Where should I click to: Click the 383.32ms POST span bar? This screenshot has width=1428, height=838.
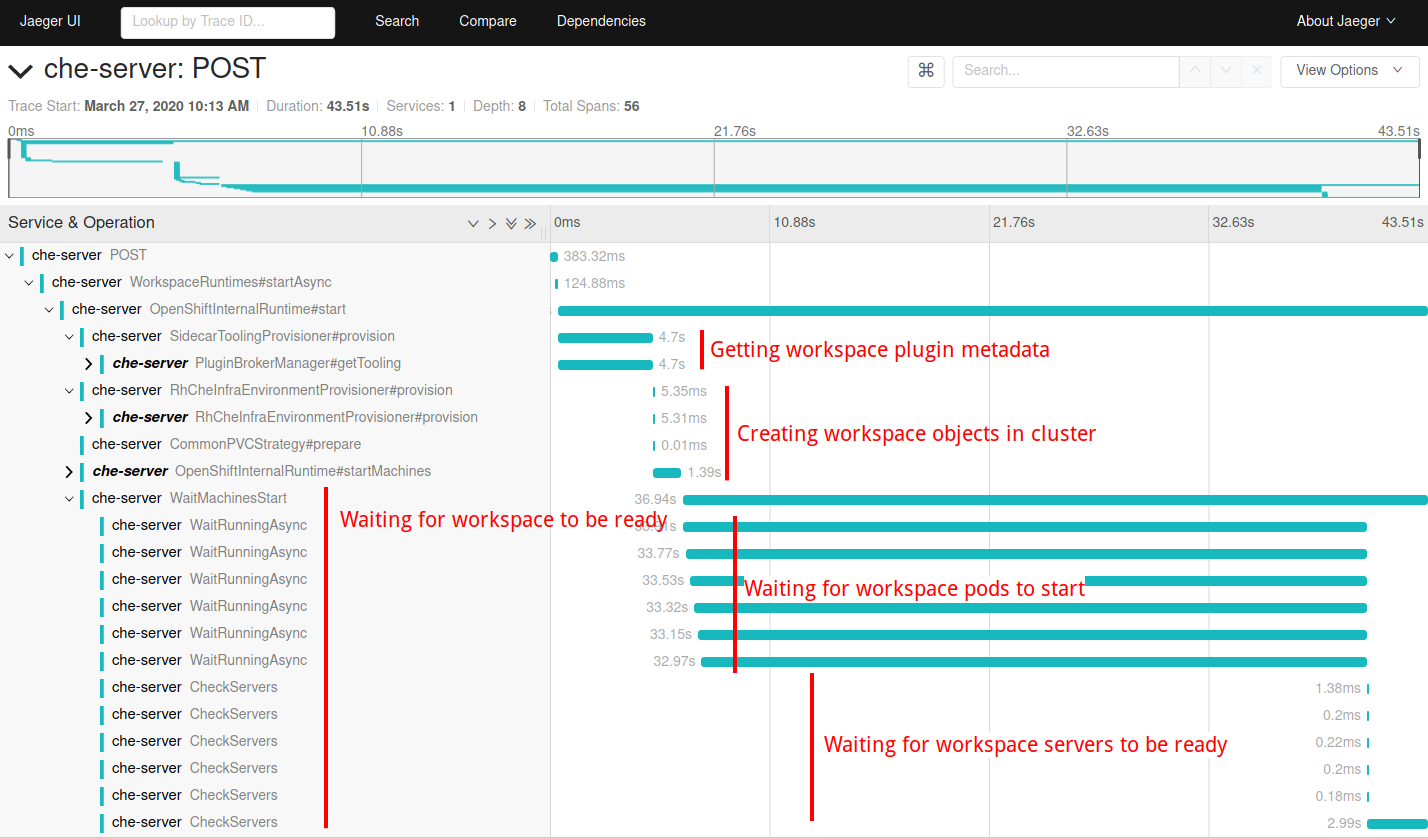click(554, 257)
